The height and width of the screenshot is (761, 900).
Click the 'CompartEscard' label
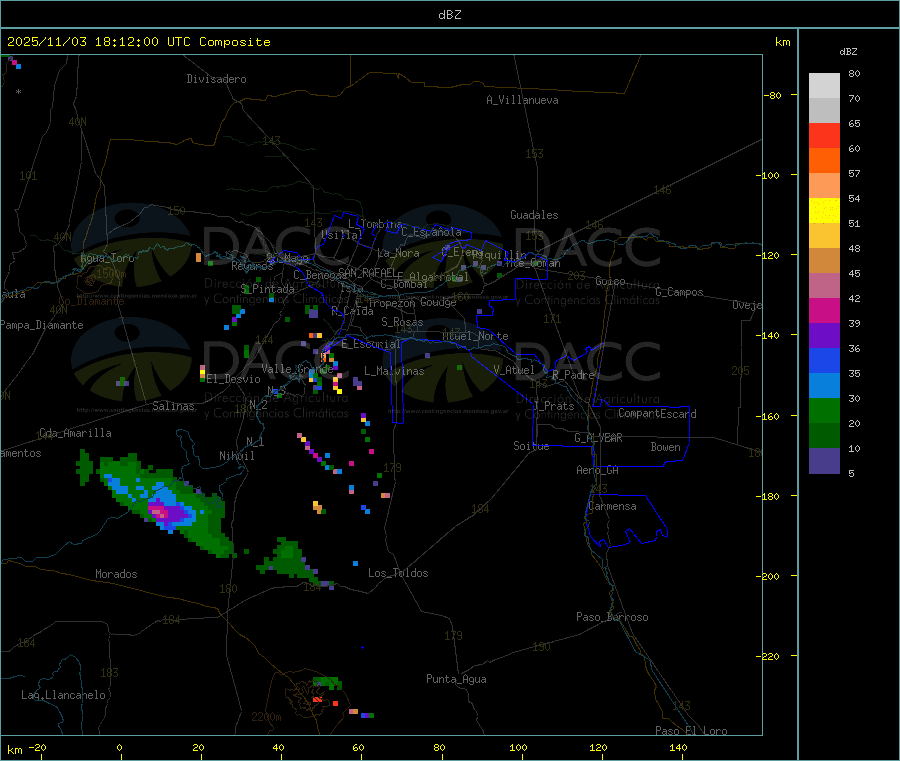point(657,414)
